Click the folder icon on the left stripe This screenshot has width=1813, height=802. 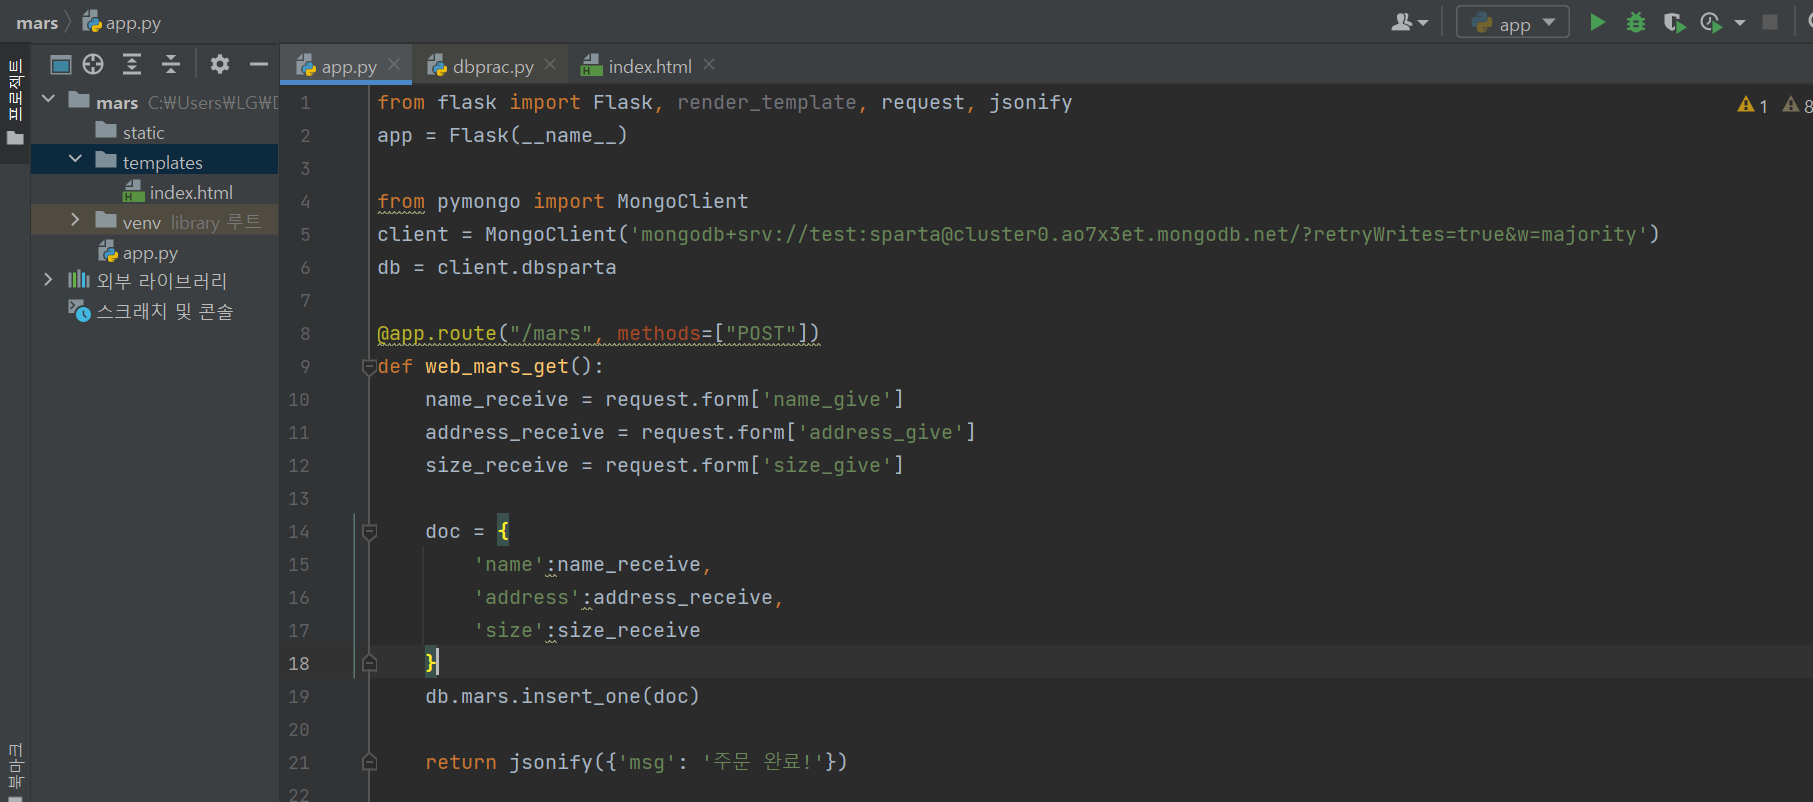(15, 138)
